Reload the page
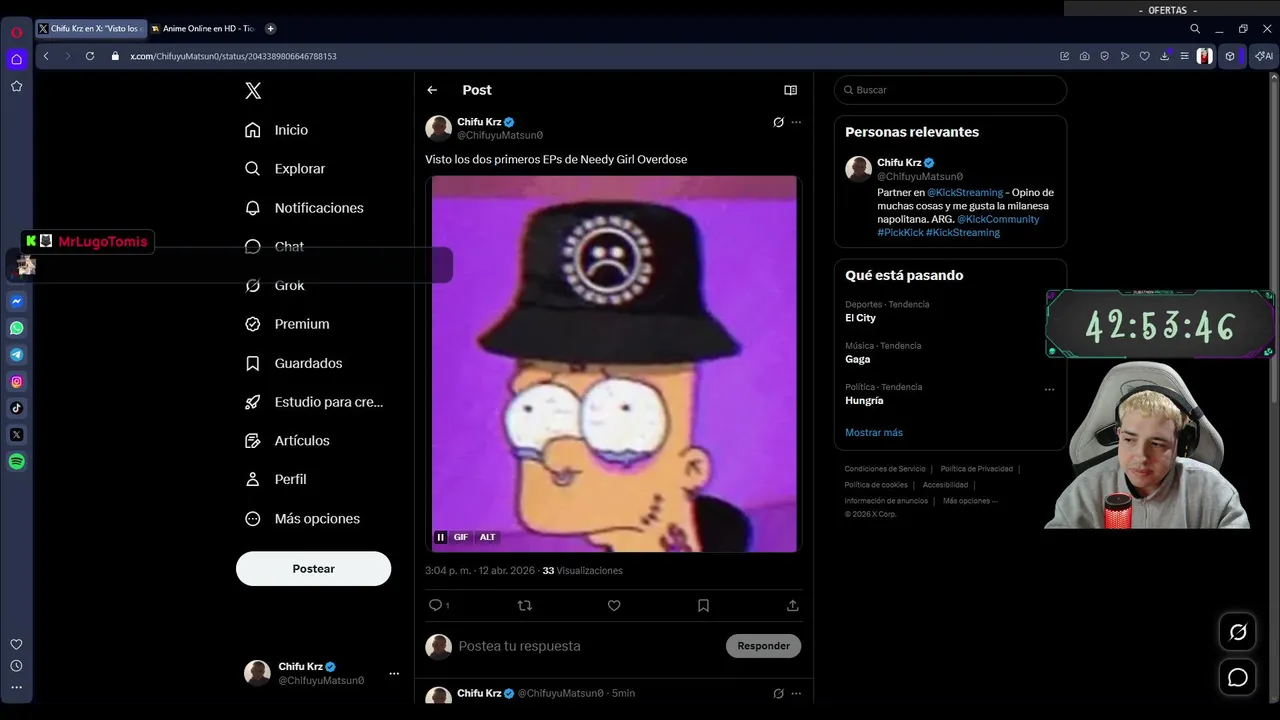 click(90, 56)
